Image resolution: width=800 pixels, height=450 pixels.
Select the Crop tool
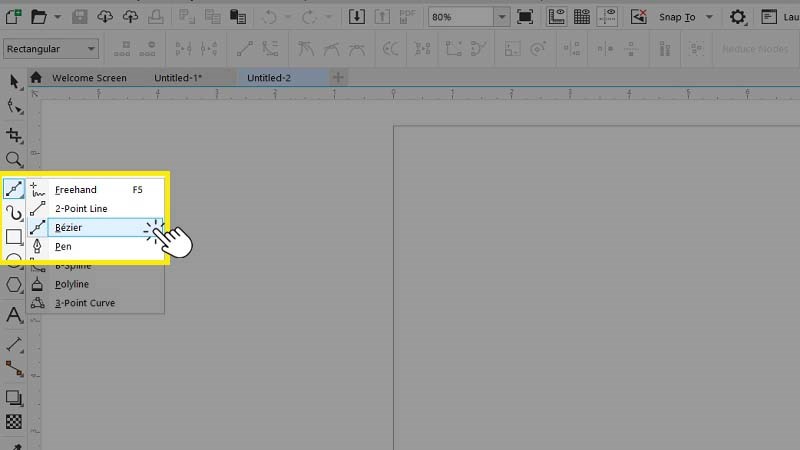click(x=14, y=134)
